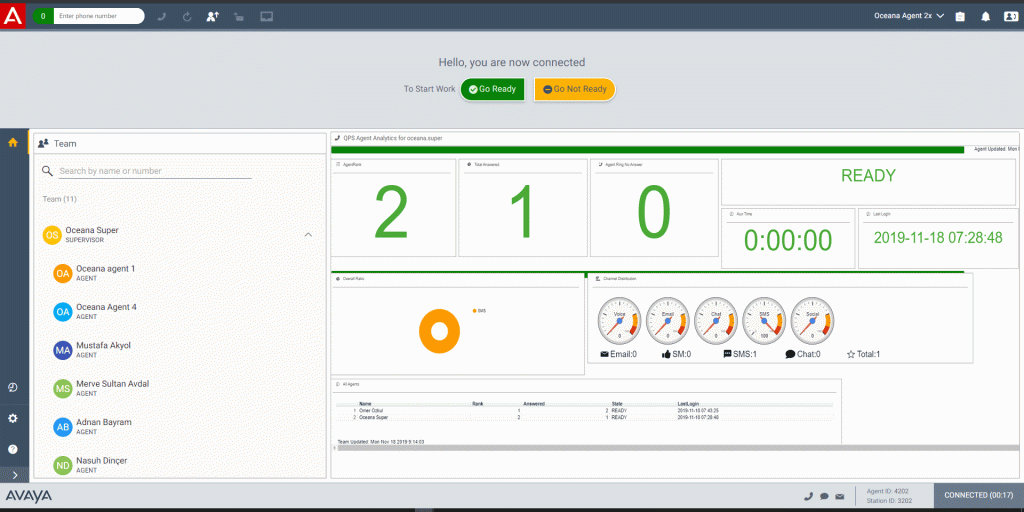Click the MS avatar of Merve Sultan Avdal
Image resolution: width=1024 pixels, height=512 pixels.
point(63,389)
